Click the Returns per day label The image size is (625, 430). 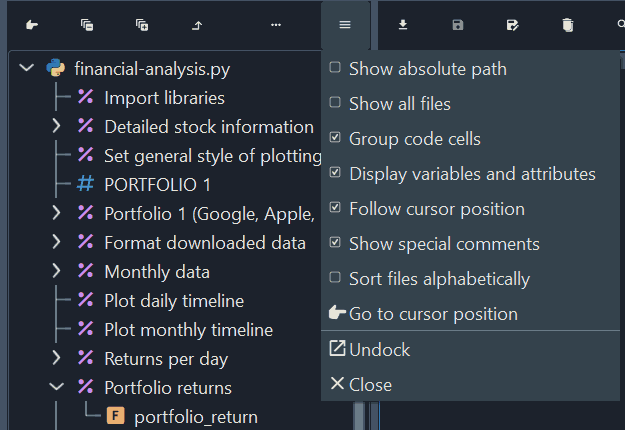(166, 359)
